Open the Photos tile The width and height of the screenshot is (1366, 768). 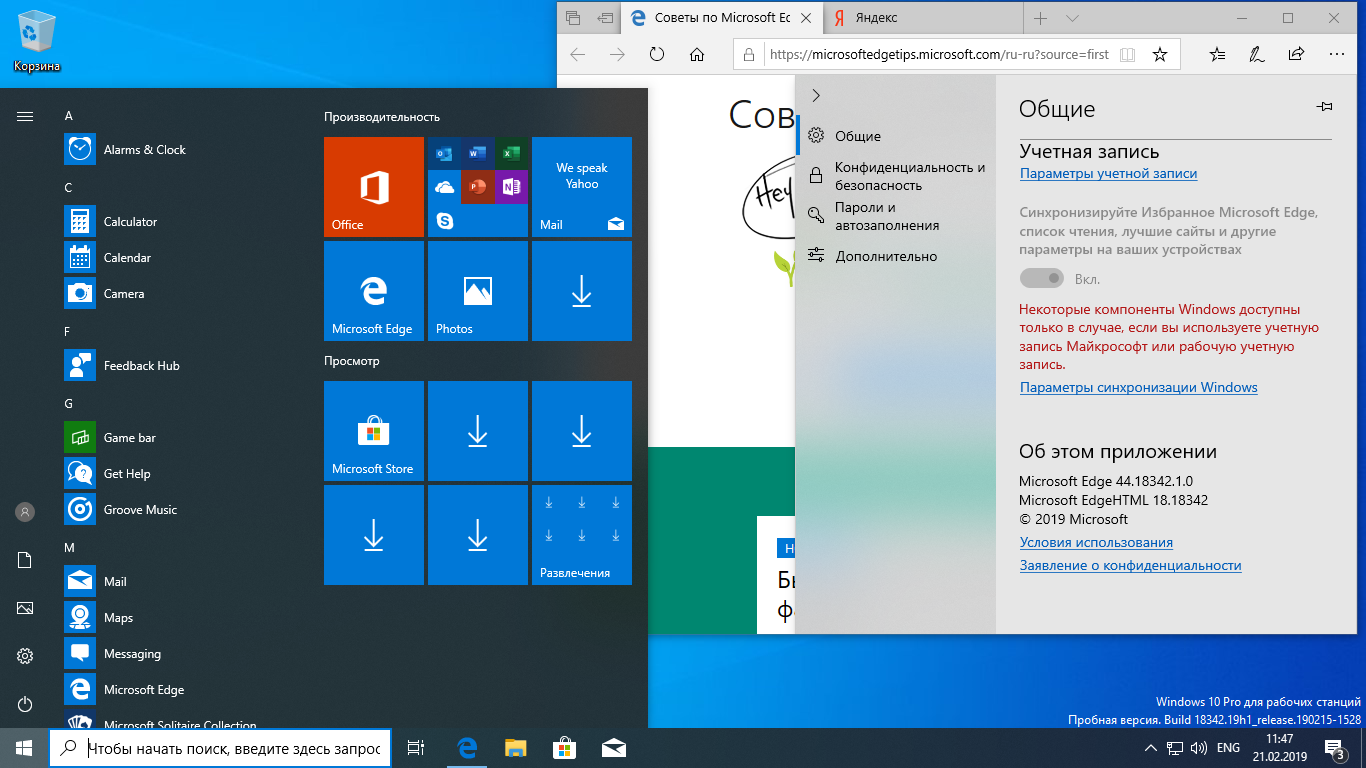pyautogui.click(x=478, y=291)
